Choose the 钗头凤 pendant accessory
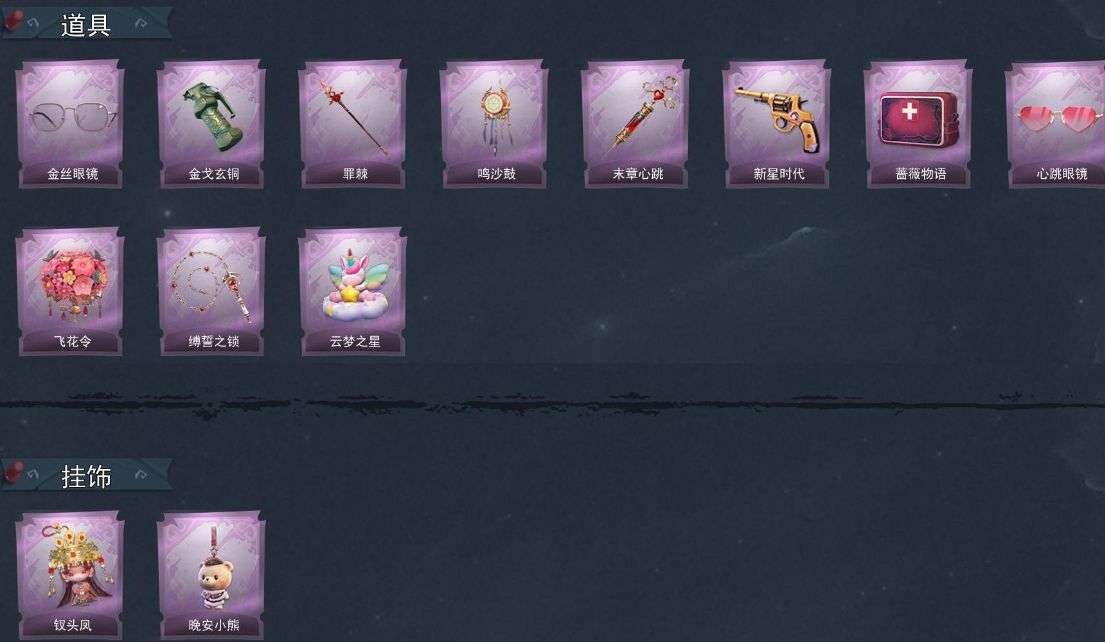Image resolution: width=1105 pixels, height=642 pixels. (70, 576)
